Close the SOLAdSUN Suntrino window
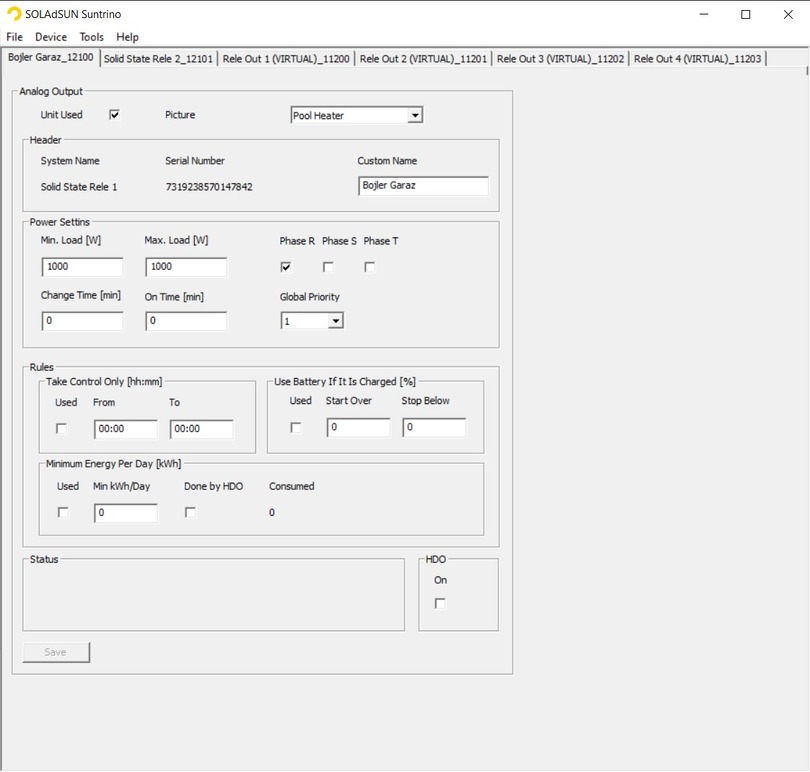The width and height of the screenshot is (810, 772). [x=788, y=14]
